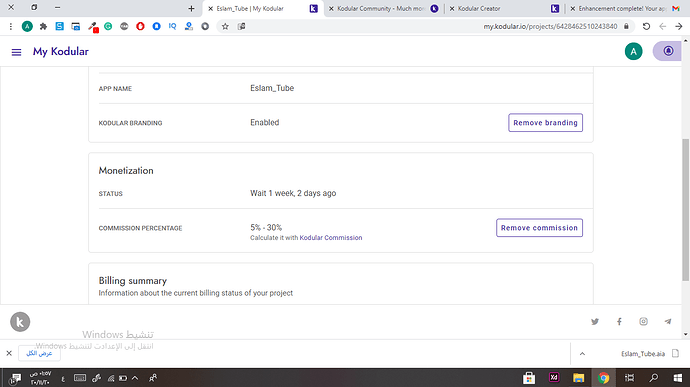Image resolution: width=690 pixels, height=387 pixels.
Task: Open Kodular's Telegram channel from footer
Action: coord(668,321)
